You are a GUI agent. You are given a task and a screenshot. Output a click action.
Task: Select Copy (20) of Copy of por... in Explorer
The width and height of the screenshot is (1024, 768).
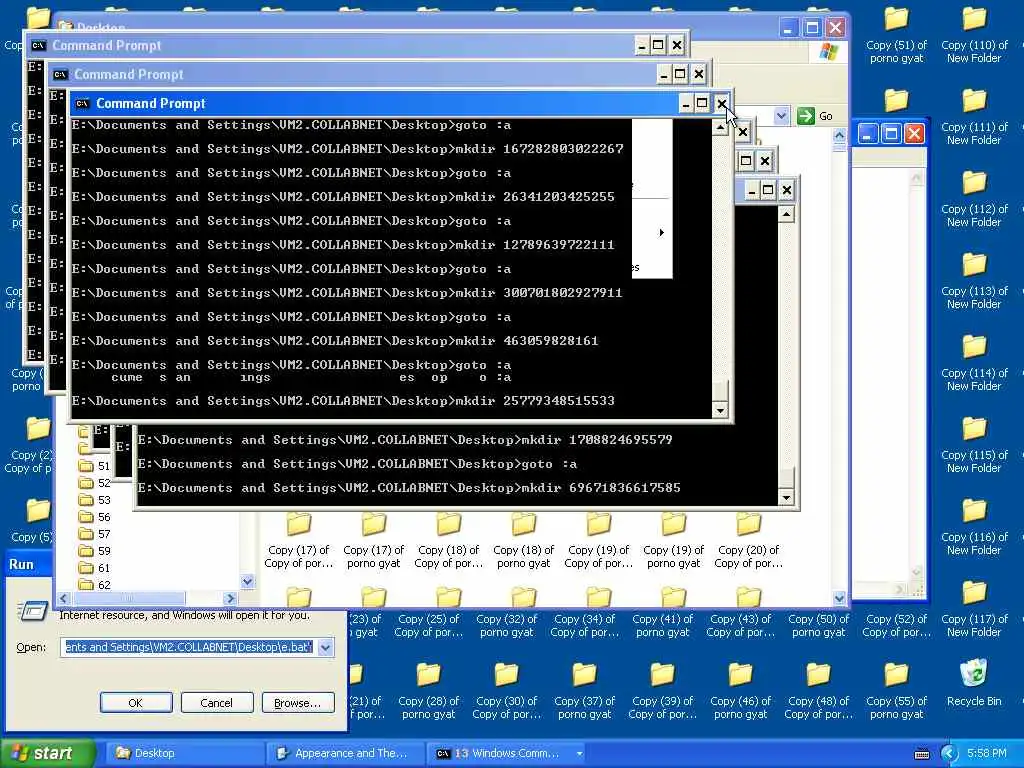pyautogui.click(x=748, y=541)
